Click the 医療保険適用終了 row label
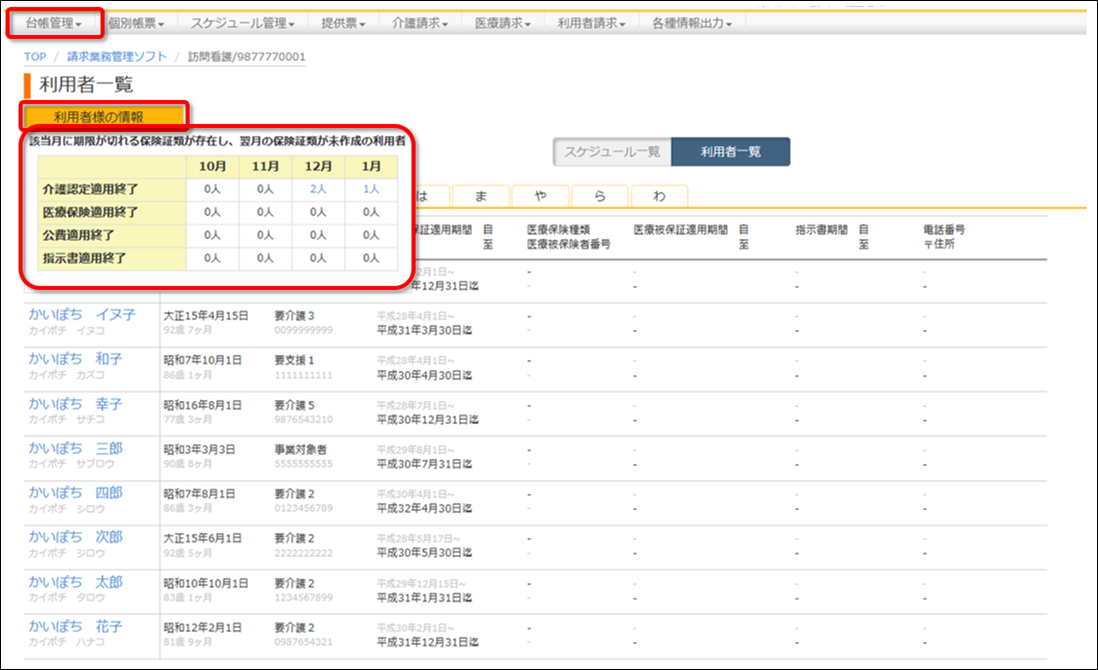 coord(90,212)
